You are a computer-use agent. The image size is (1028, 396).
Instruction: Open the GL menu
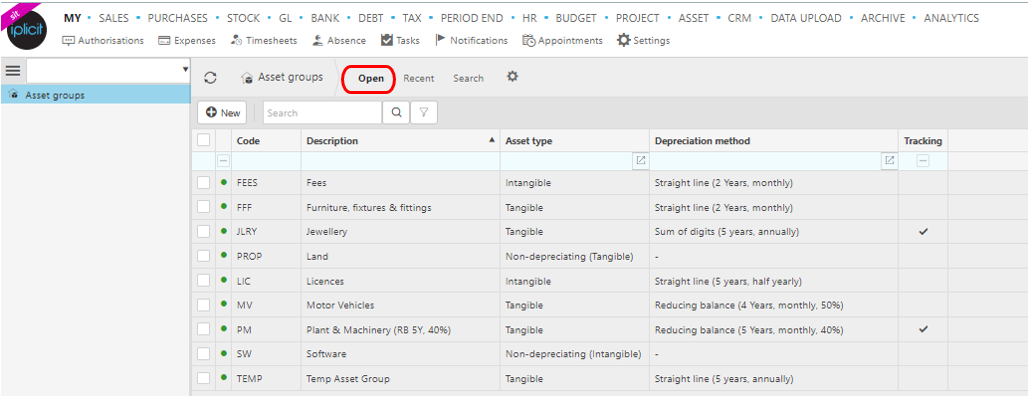tap(285, 18)
